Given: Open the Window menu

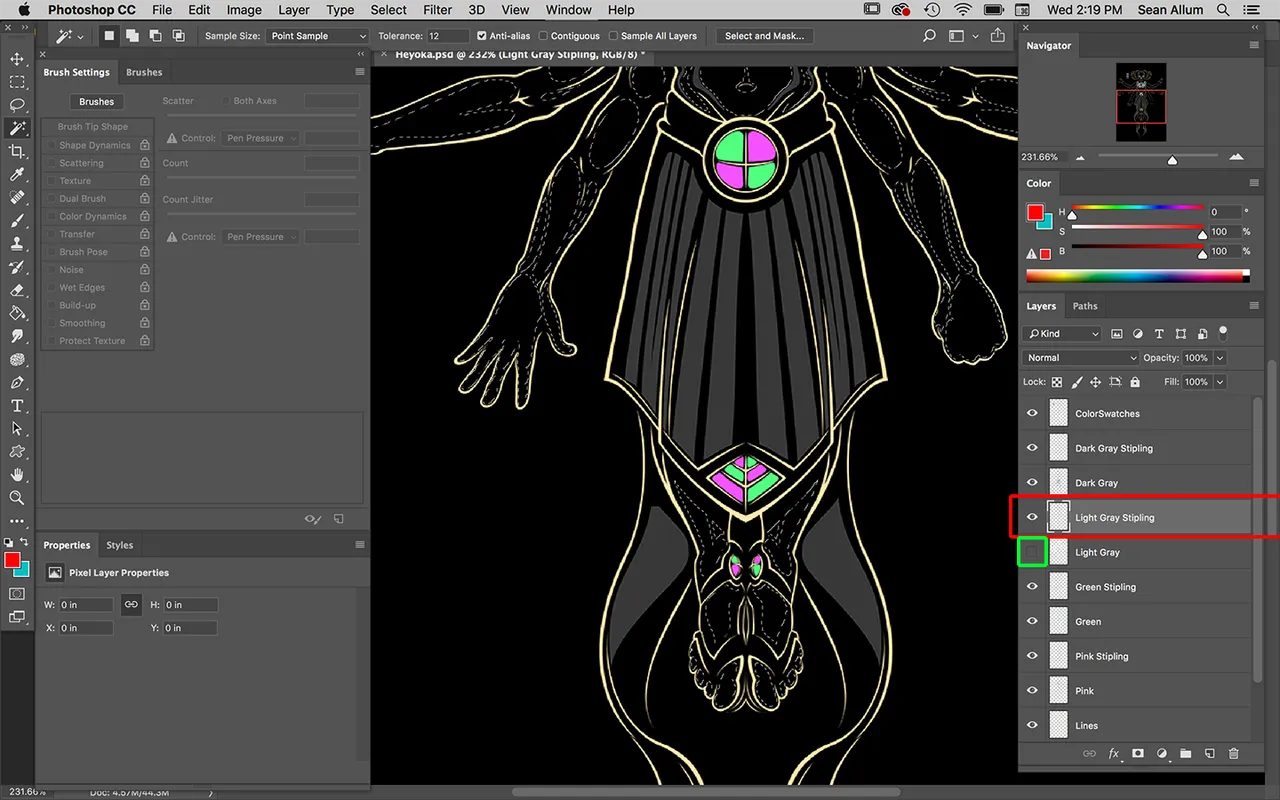Looking at the screenshot, I should [x=569, y=10].
